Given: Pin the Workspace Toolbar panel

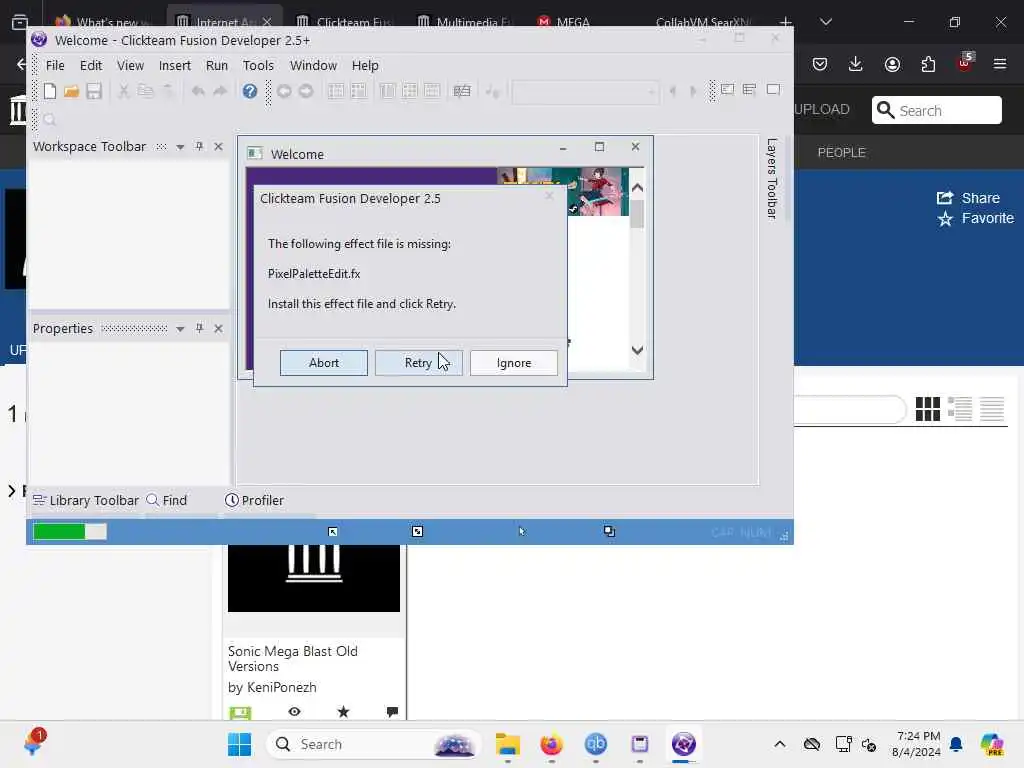Looking at the screenshot, I should click(x=199, y=146).
